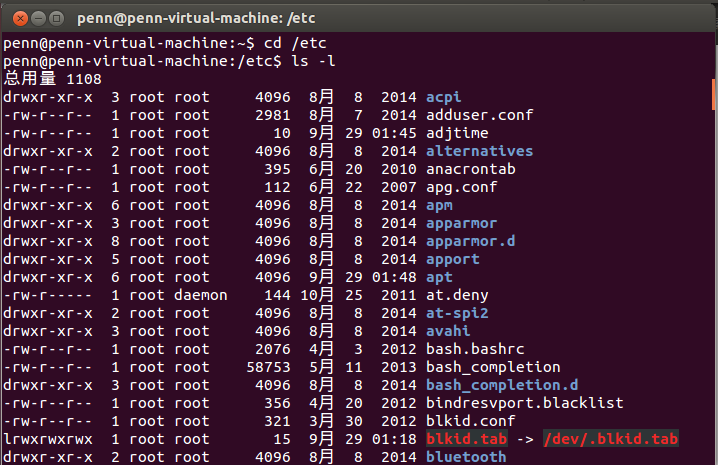Click the 3月 month in blkid.conf row

click(x=321, y=421)
